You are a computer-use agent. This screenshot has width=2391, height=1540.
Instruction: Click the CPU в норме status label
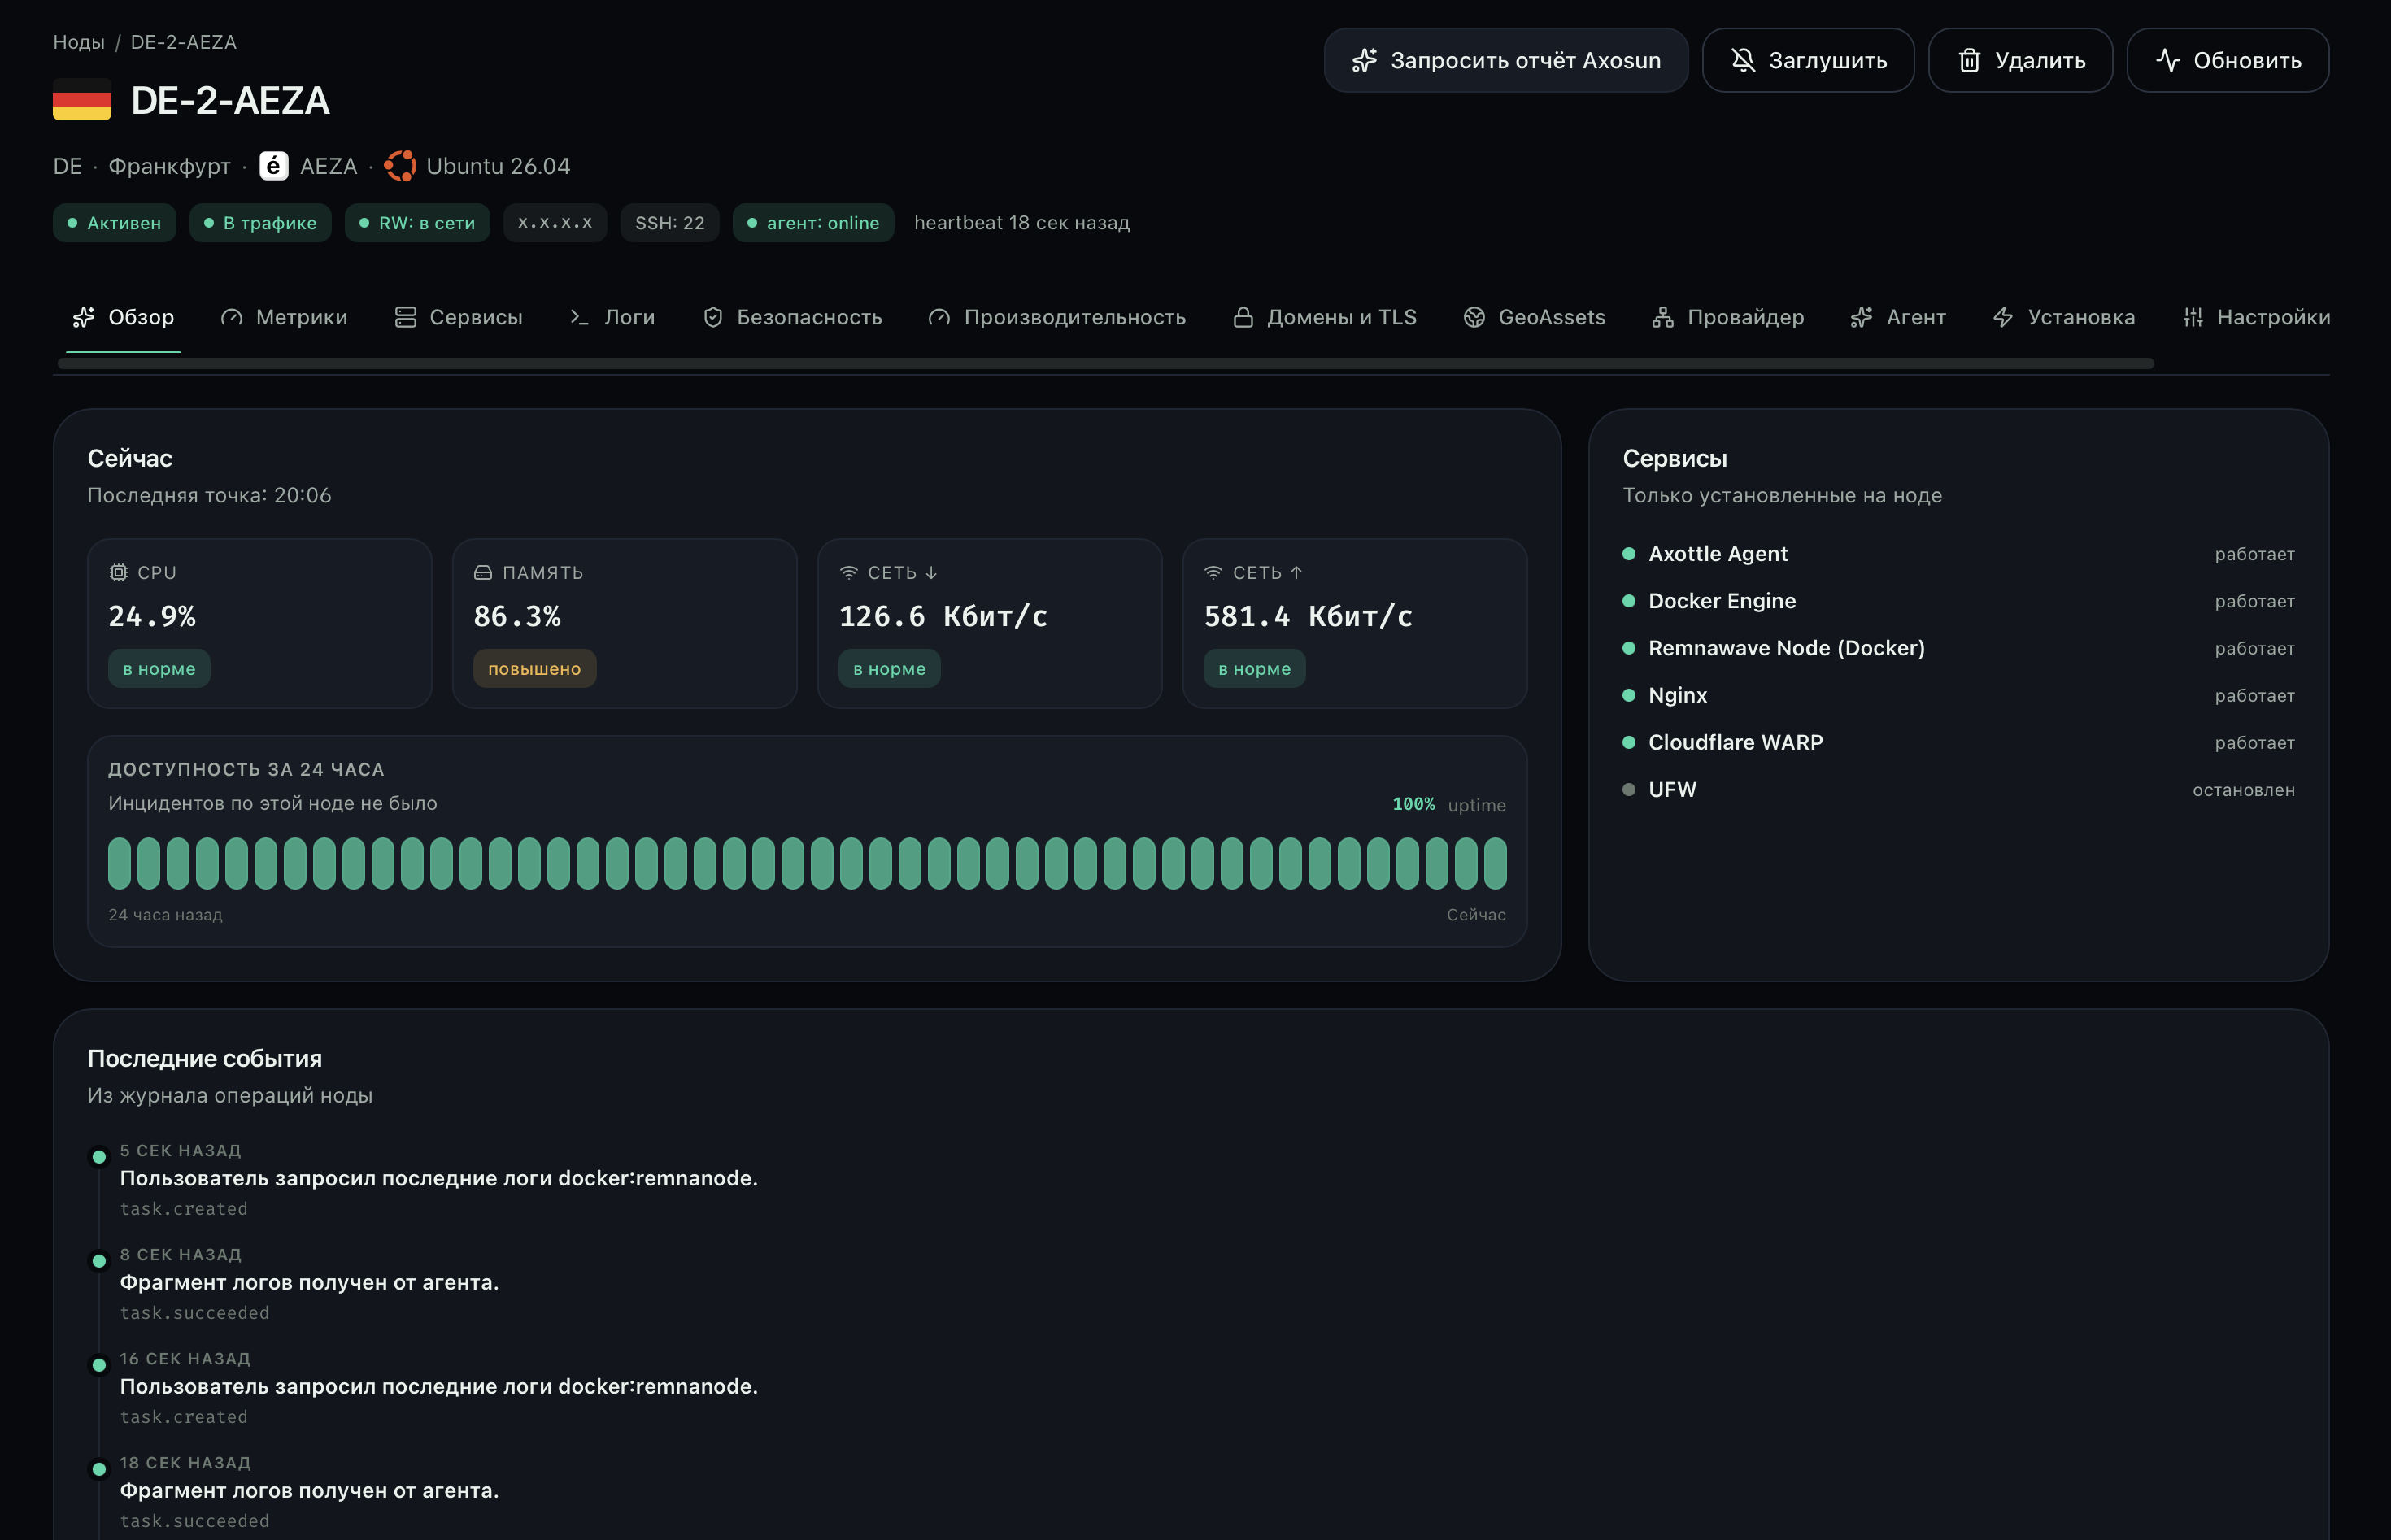point(159,669)
